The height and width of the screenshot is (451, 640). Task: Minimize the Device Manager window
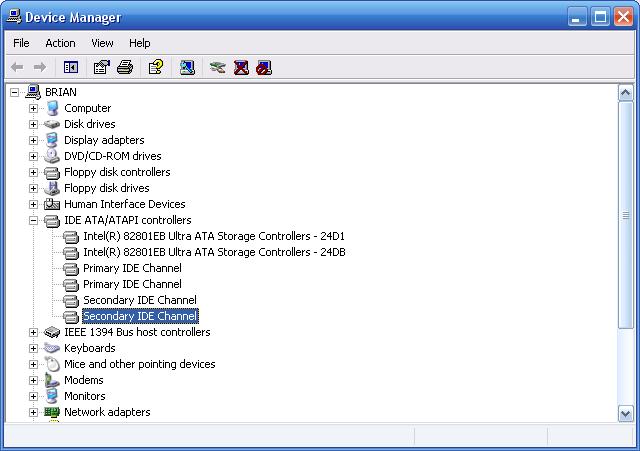(577, 17)
